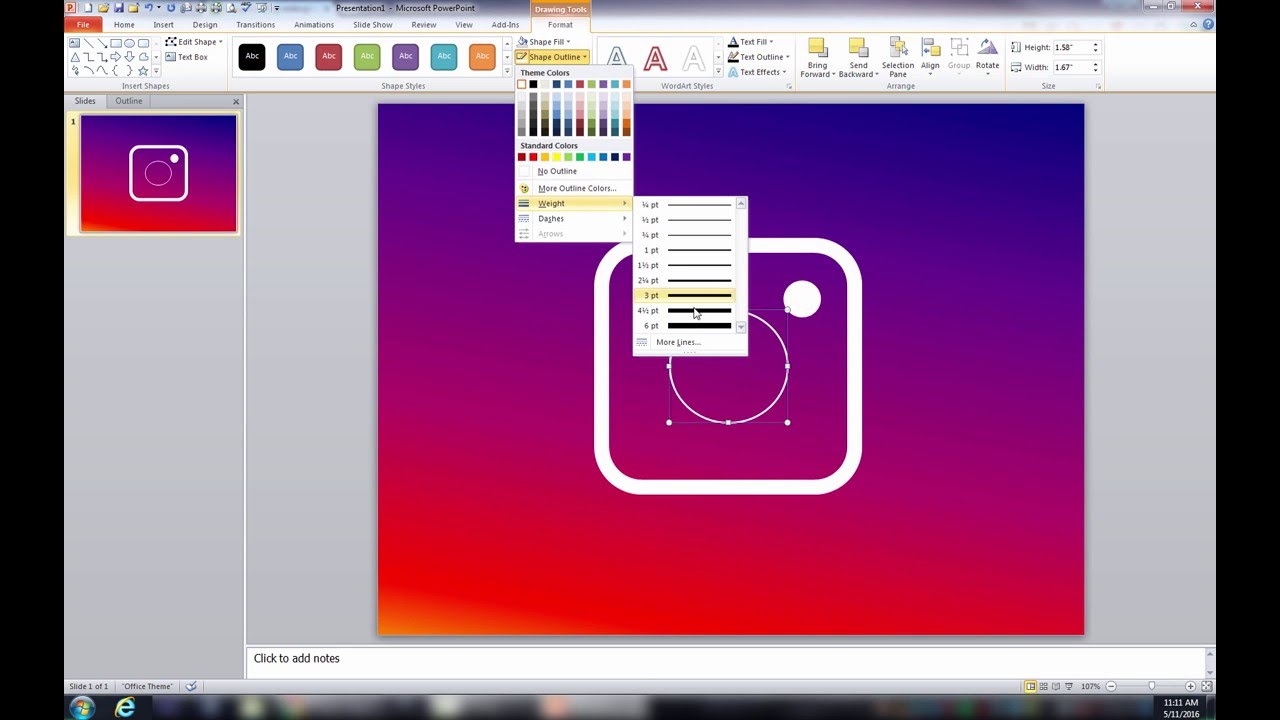Screen dimensions: 1280x720
Task: Select the 4½ pt line weight
Action: 685,310
